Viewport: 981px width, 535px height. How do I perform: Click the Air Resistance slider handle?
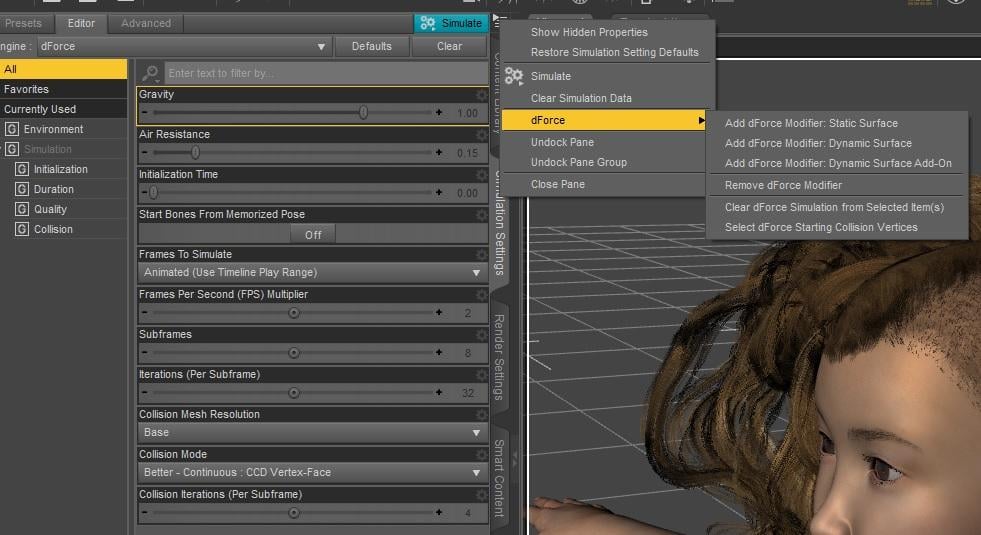coord(195,153)
